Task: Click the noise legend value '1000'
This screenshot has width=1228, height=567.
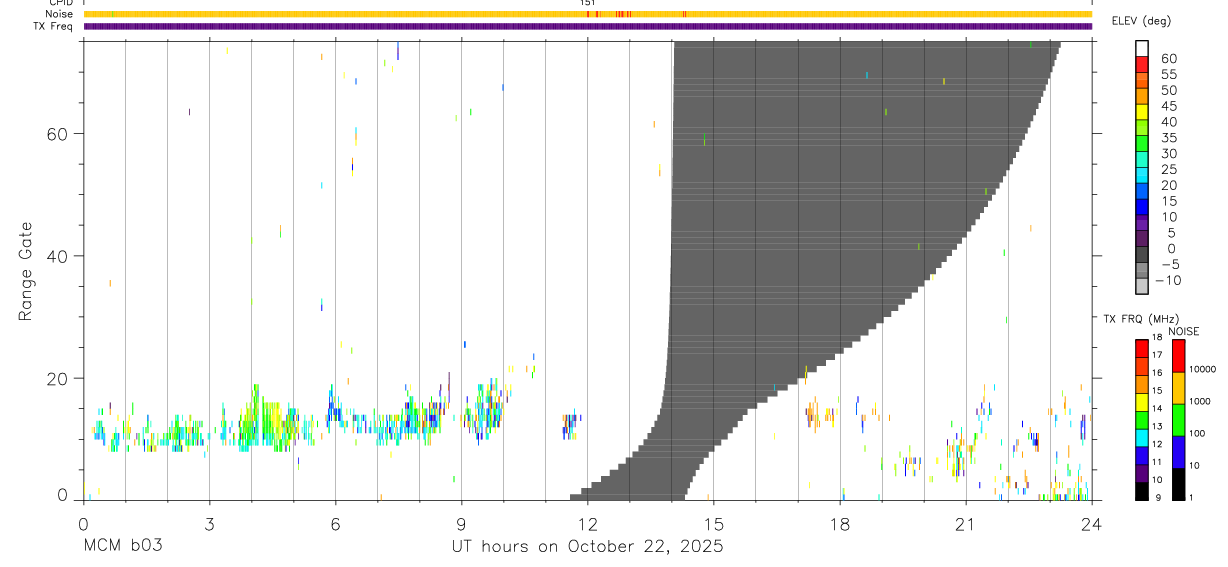Action: click(1201, 401)
